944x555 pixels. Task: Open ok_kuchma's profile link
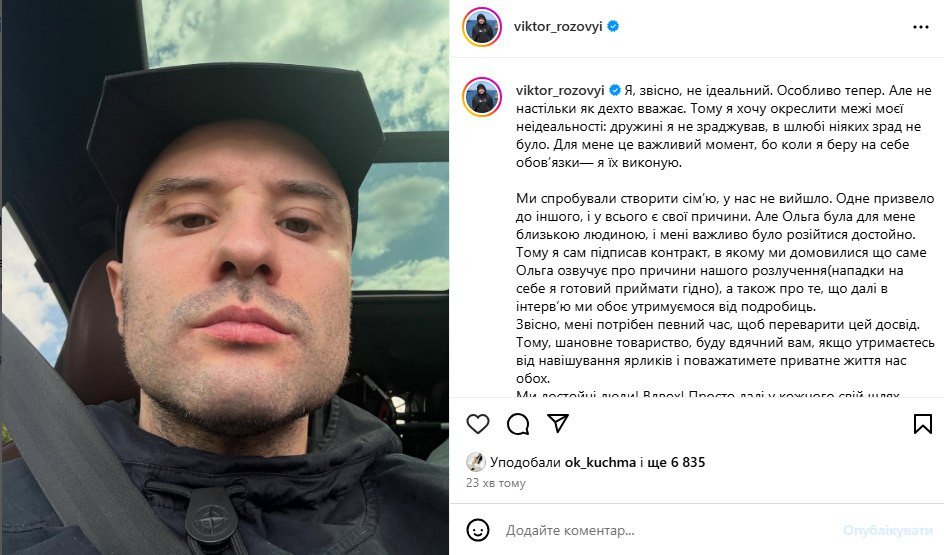point(600,462)
